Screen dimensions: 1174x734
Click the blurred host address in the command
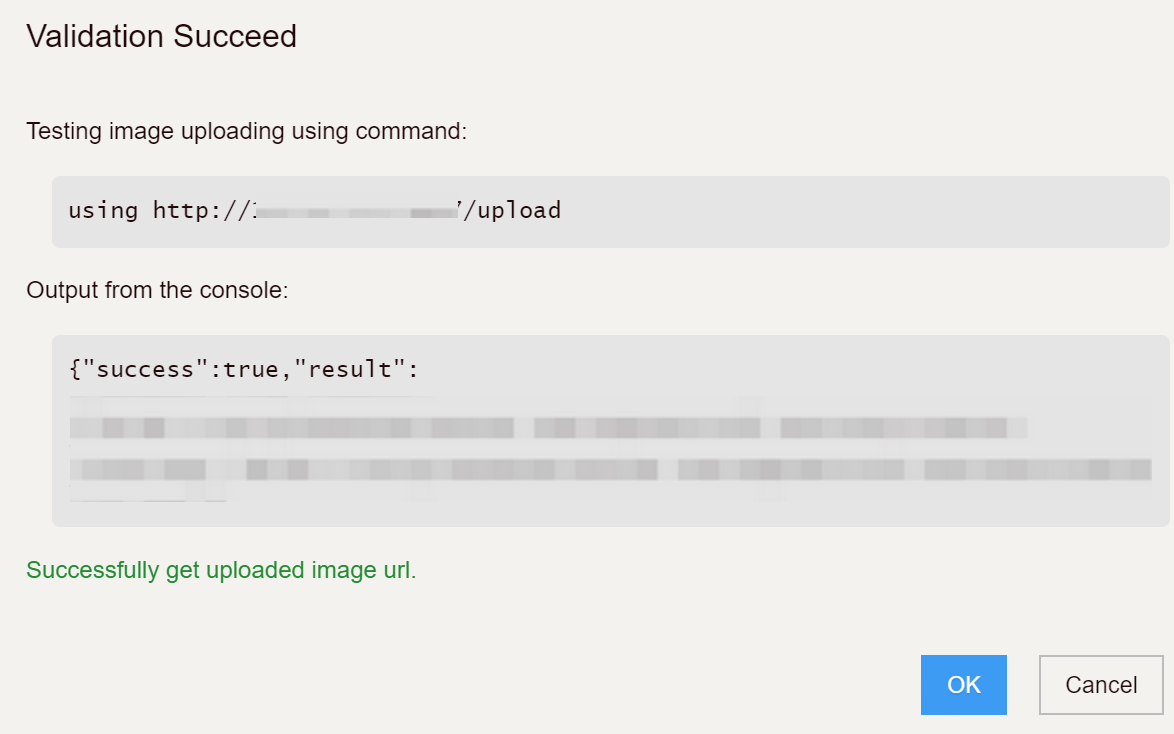tap(356, 212)
